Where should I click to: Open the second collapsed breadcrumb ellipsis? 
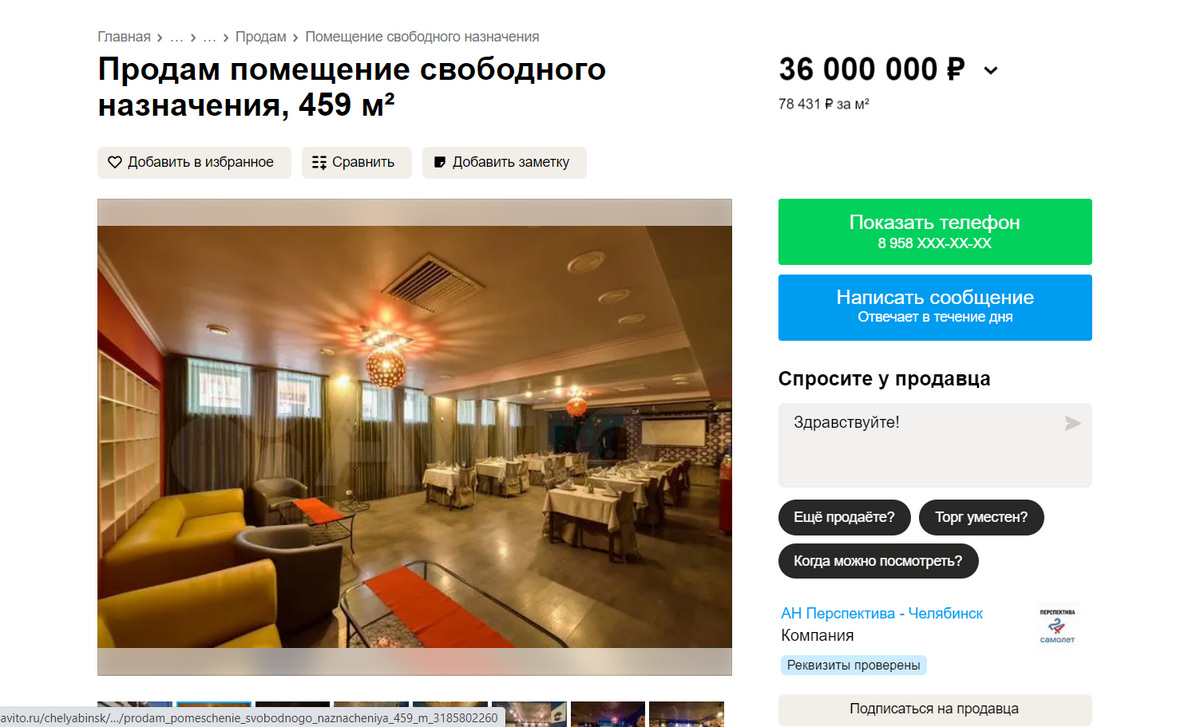[210, 37]
